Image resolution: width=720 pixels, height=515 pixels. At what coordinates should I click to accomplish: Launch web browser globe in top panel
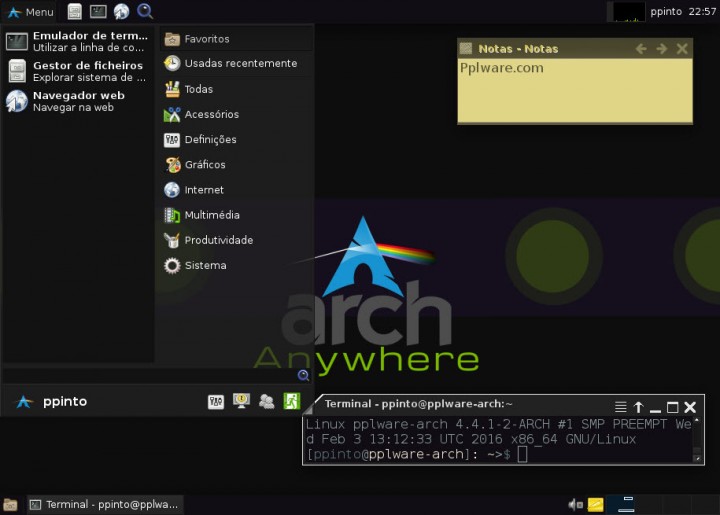[x=121, y=11]
